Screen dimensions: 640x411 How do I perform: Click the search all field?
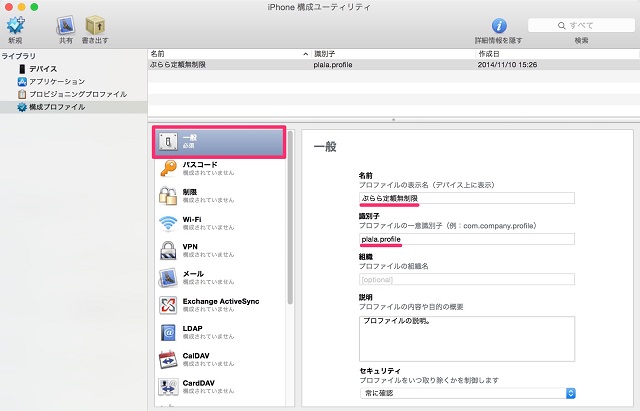point(581,26)
